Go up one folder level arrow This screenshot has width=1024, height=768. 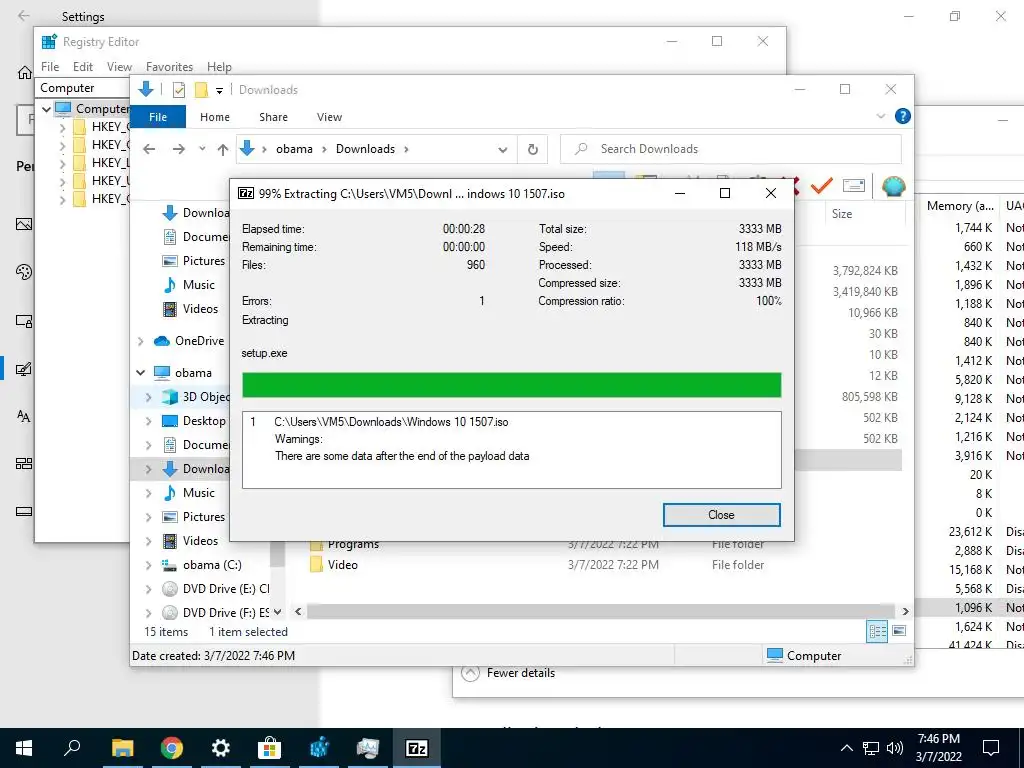223,149
